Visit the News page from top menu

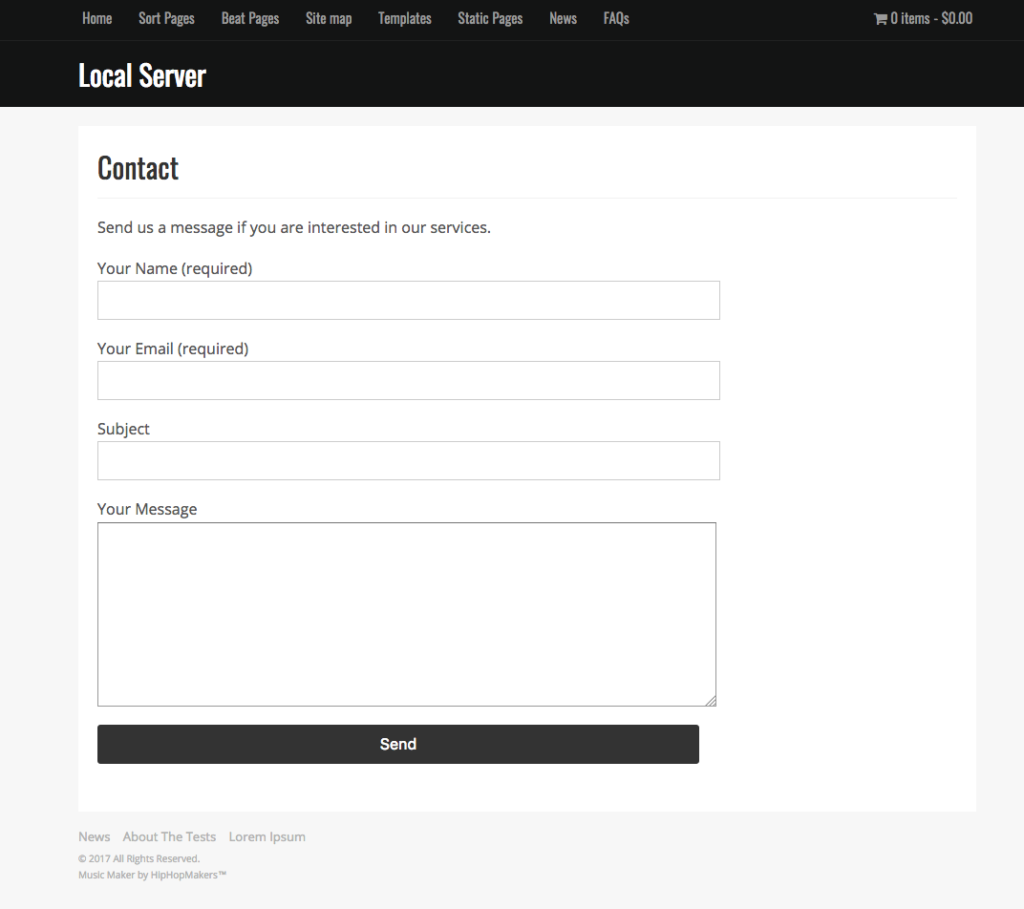[563, 18]
